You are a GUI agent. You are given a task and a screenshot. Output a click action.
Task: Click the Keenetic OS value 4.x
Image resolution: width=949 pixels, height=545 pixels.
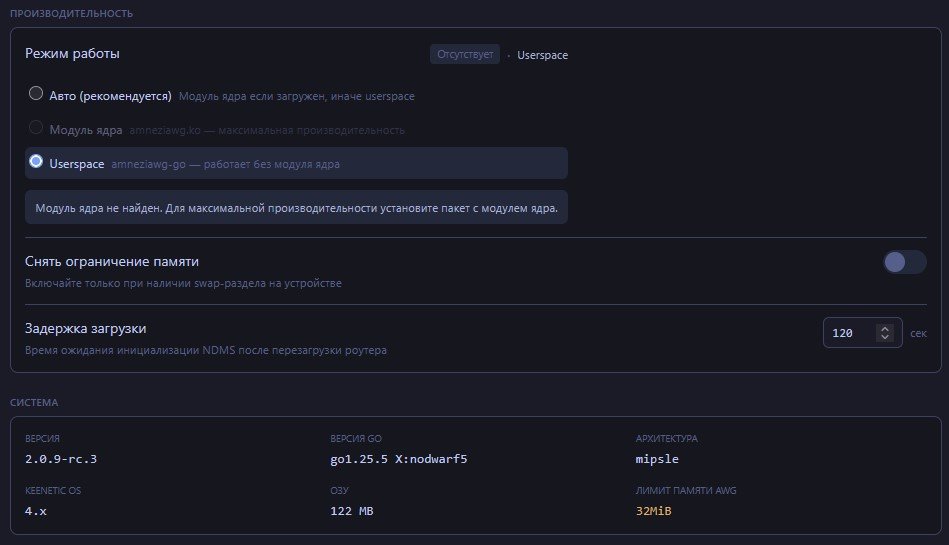coord(38,511)
